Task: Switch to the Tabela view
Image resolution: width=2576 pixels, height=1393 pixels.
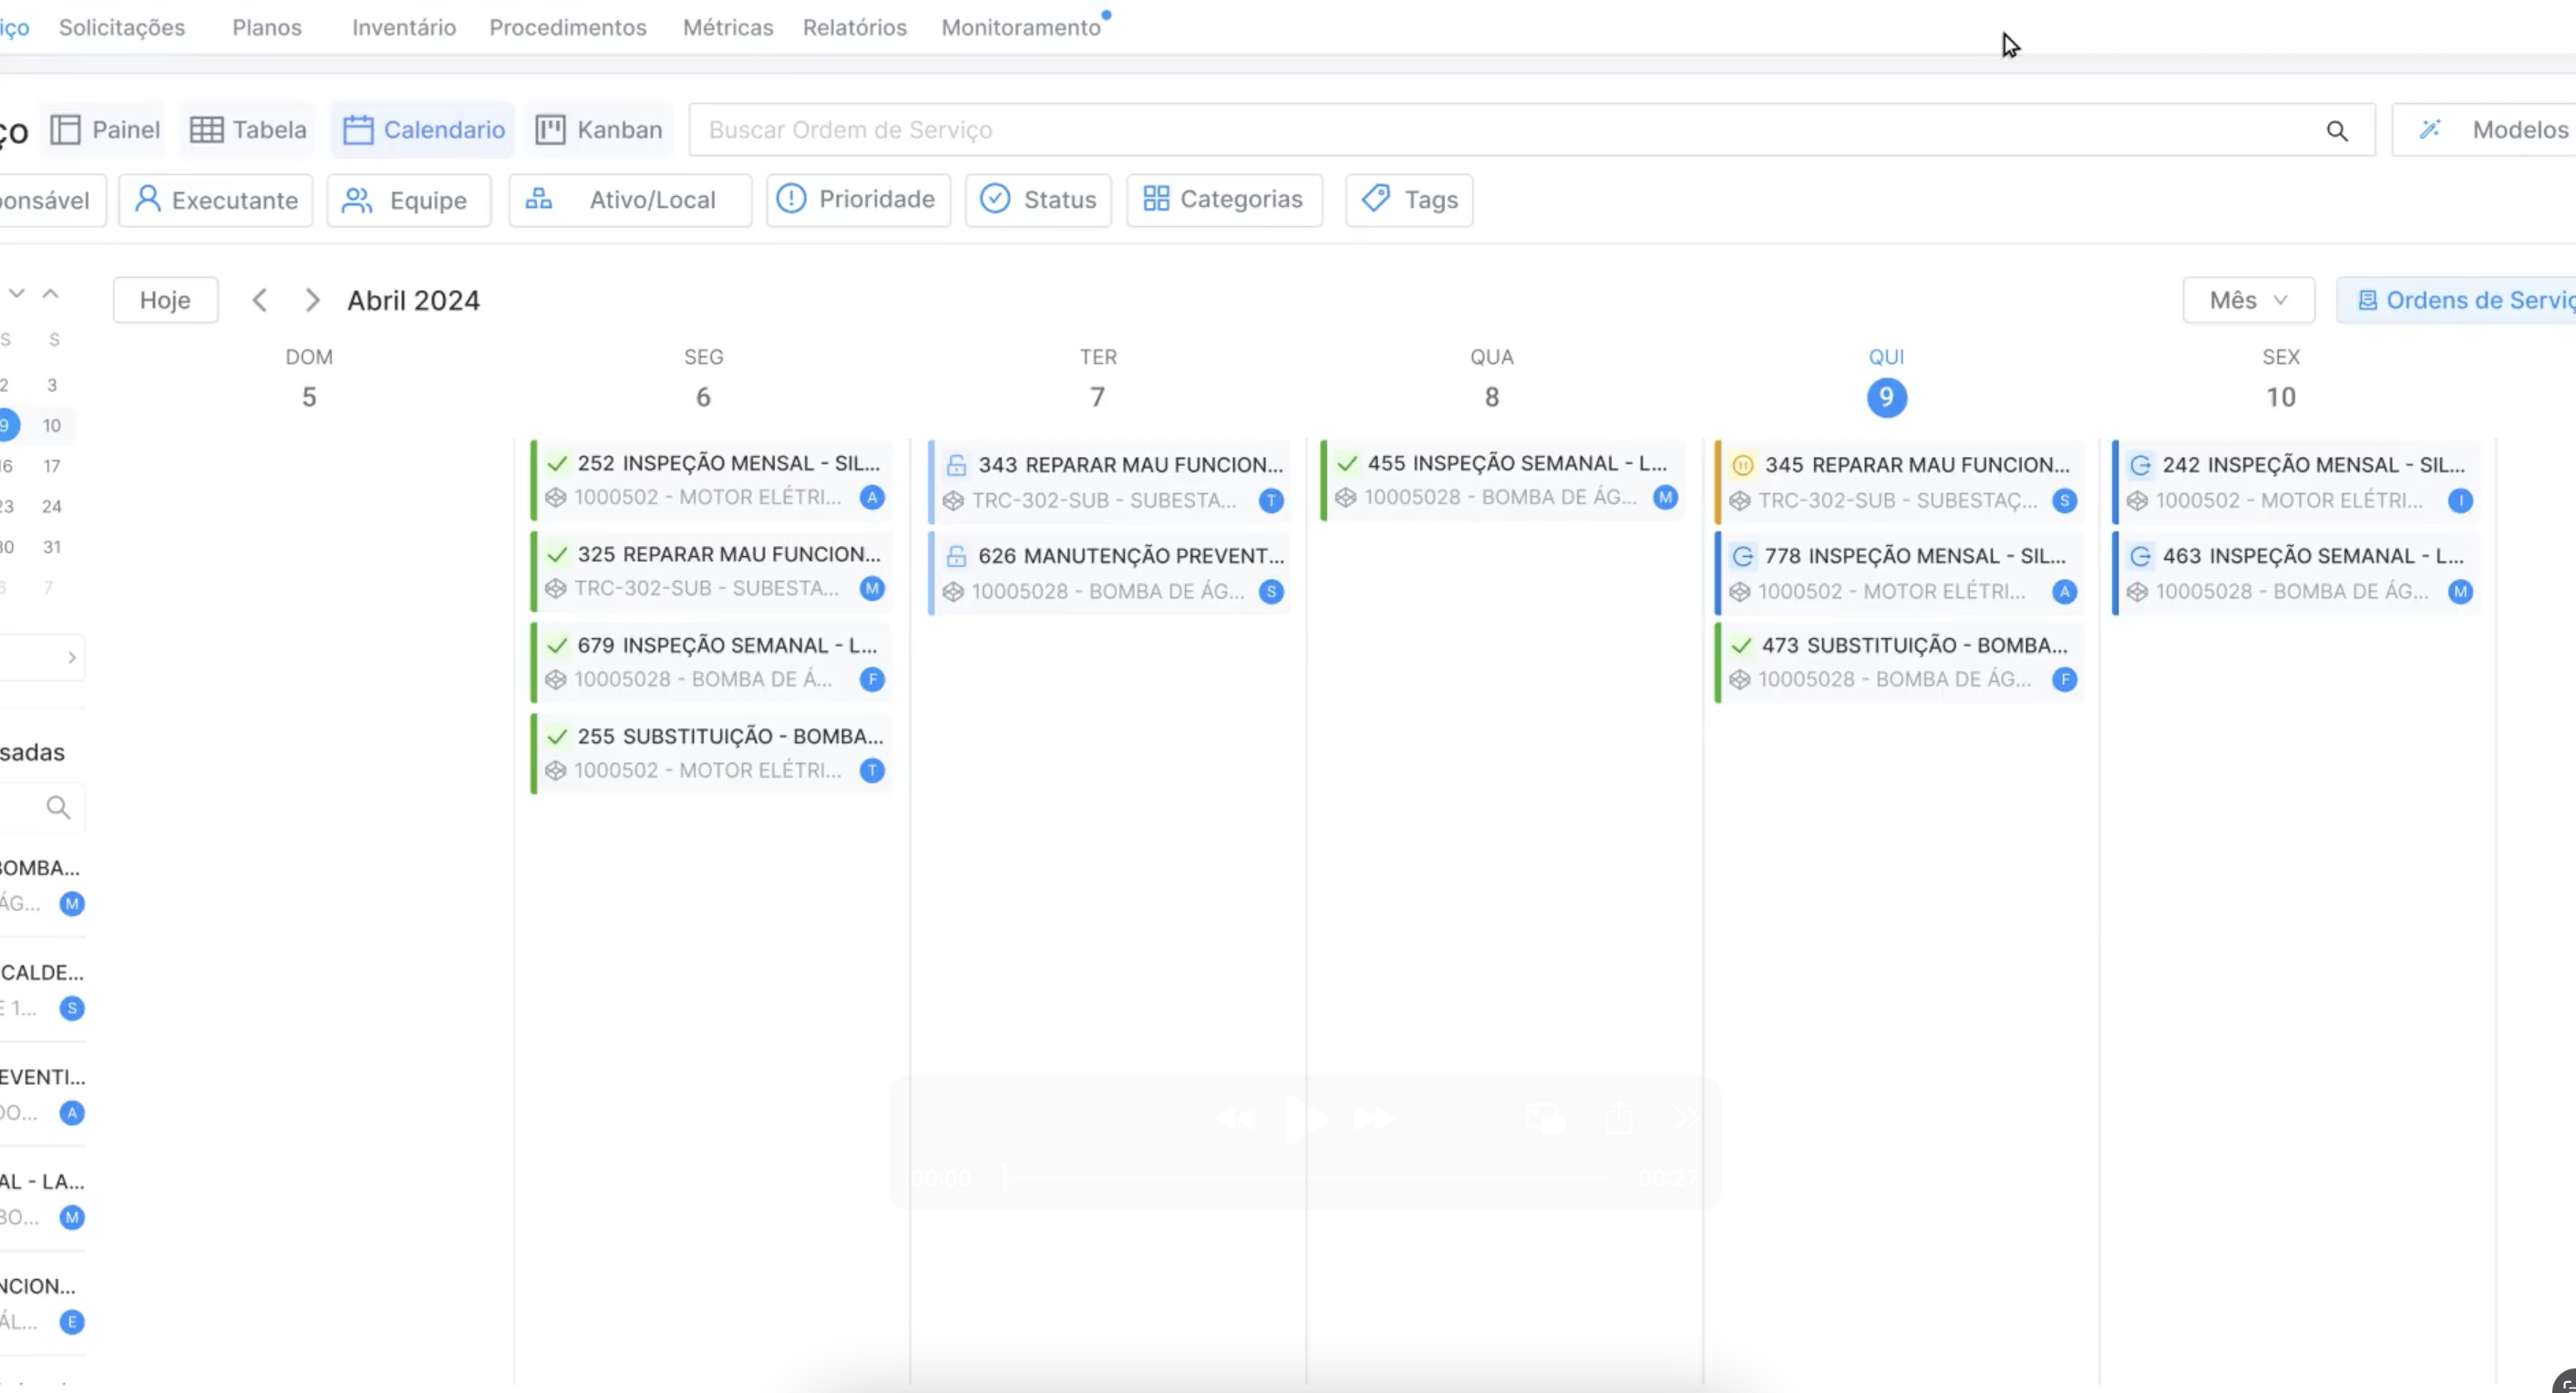Action: 246,129
